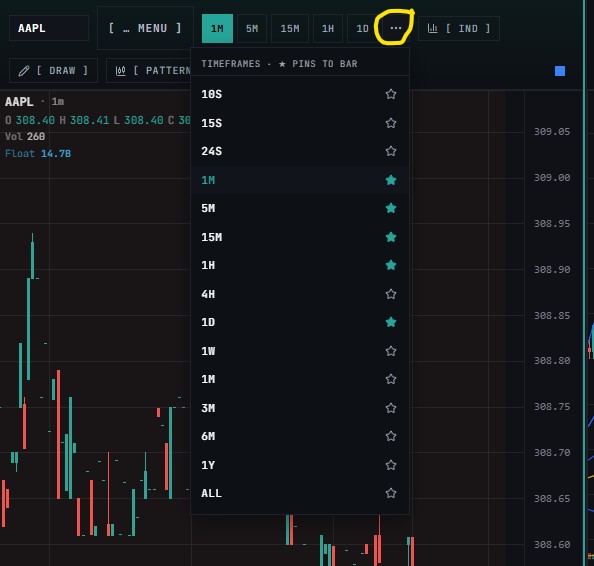The width and height of the screenshot is (594, 566).
Task: Star the ALL timeframe
Action: pyautogui.click(x=391, y=493)
